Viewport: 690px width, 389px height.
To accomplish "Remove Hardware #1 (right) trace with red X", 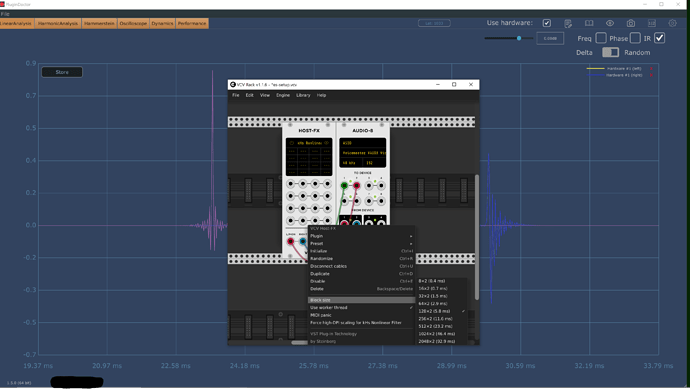I will click(x=651, y=75).
